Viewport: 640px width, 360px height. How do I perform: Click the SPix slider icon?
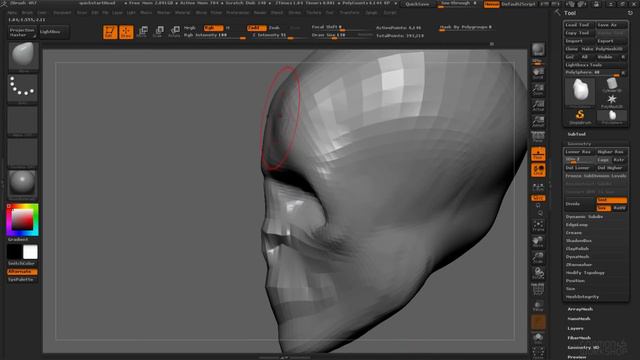(x=538, y=62)
